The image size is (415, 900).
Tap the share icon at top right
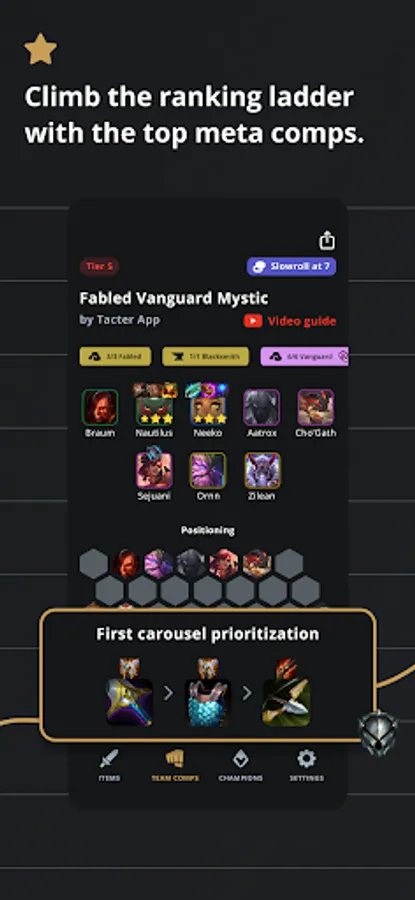tap(327, 240)
